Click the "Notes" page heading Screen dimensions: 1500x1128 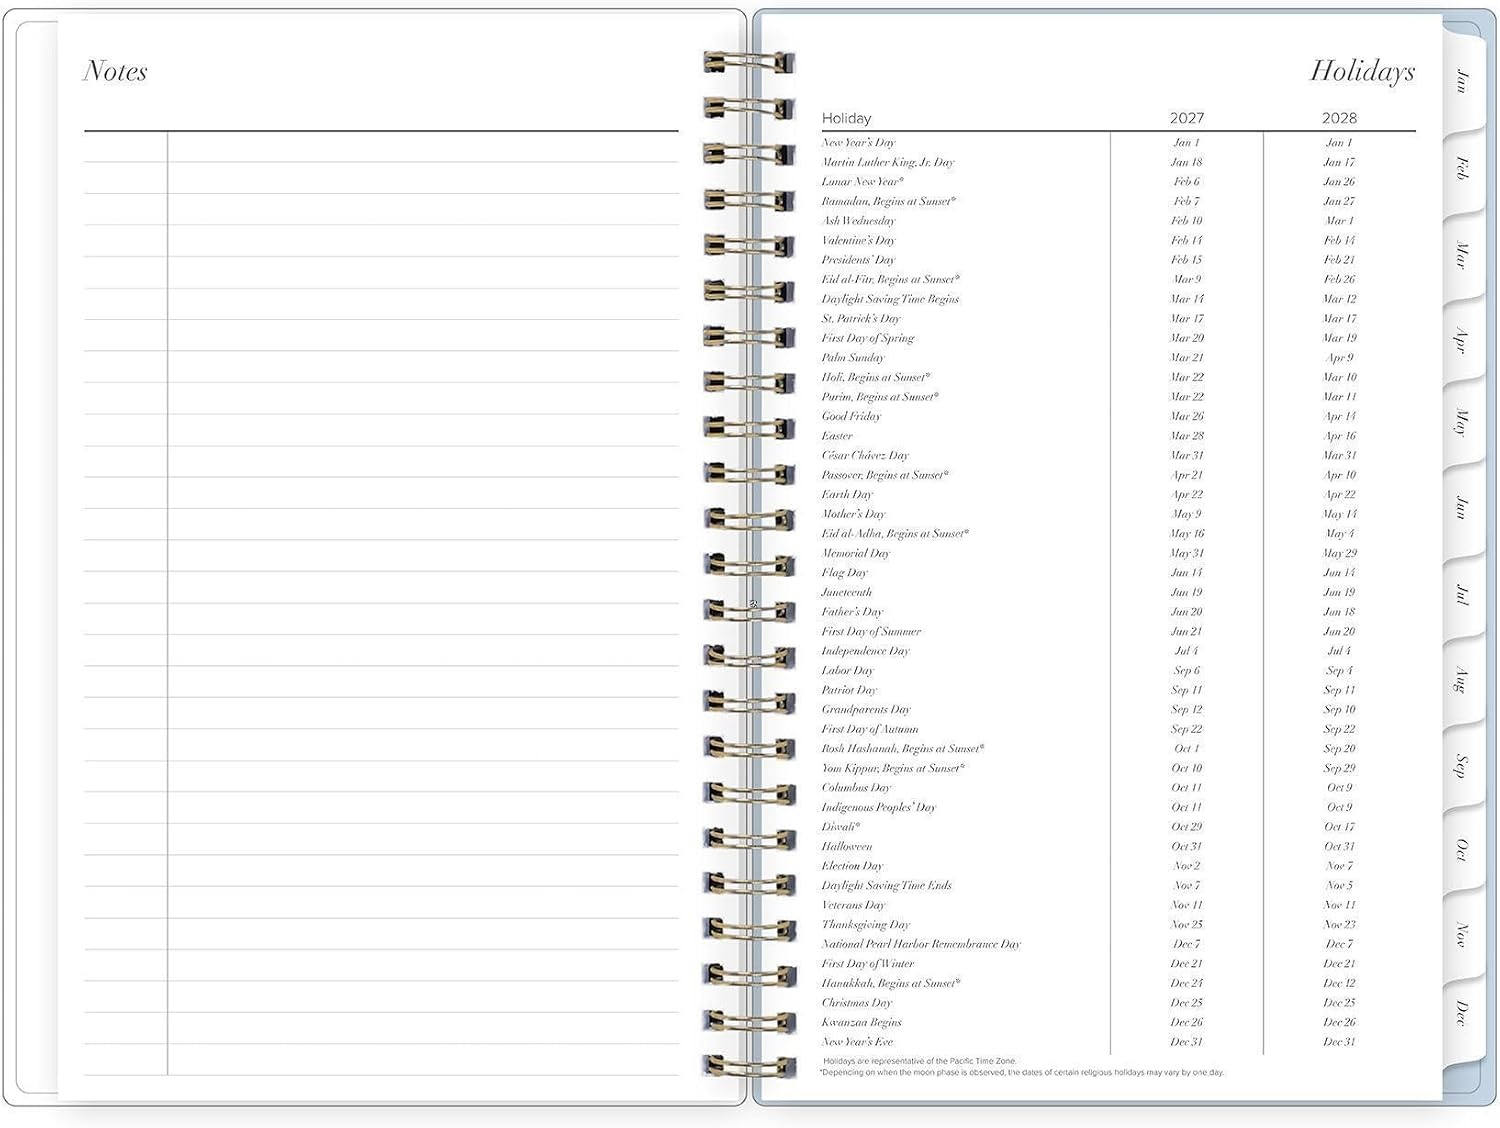[x=115, y=71]
